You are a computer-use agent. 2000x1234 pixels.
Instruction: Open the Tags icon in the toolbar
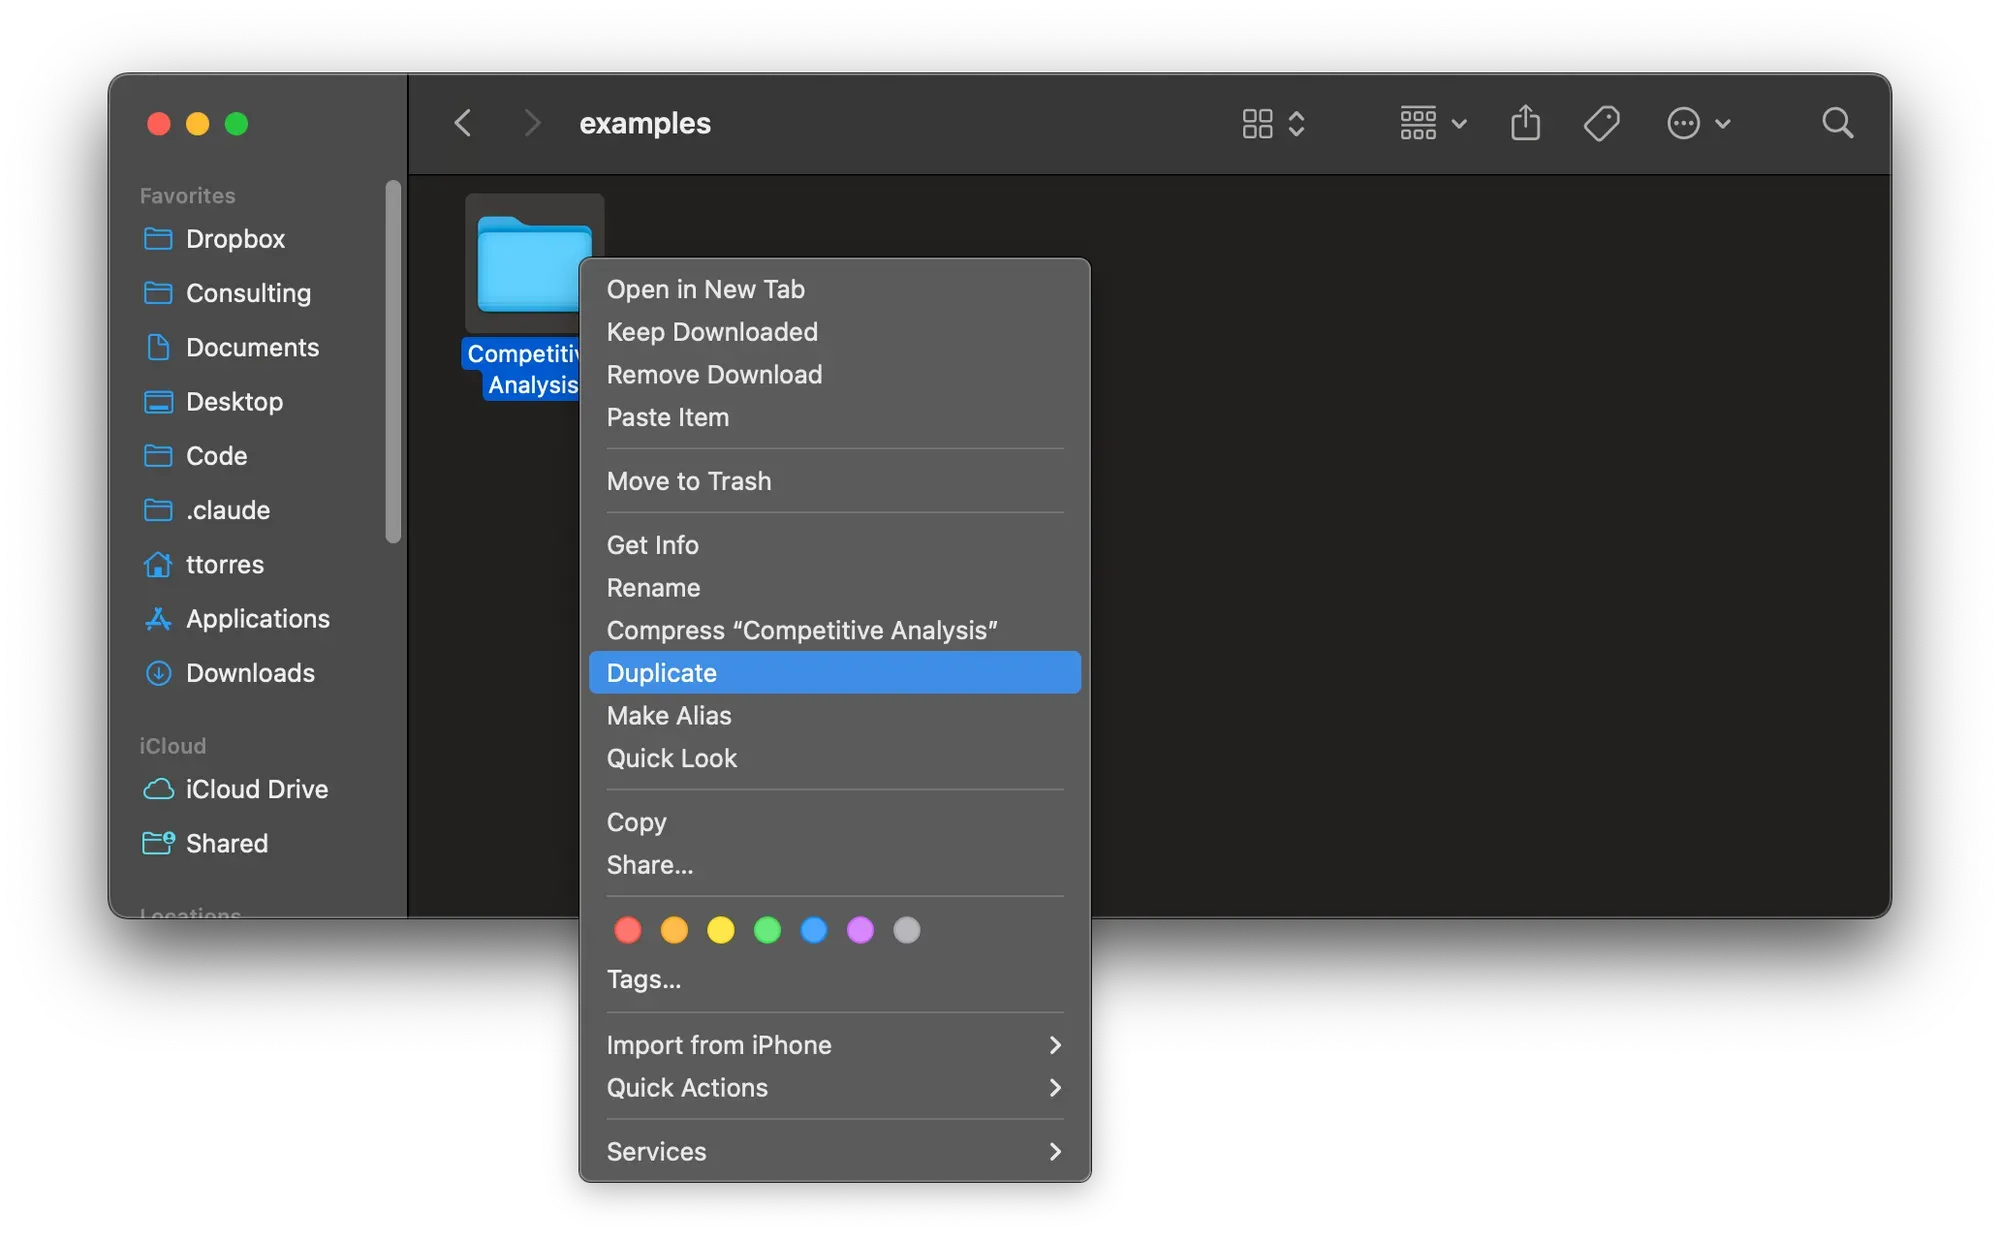coord(1601,123)
